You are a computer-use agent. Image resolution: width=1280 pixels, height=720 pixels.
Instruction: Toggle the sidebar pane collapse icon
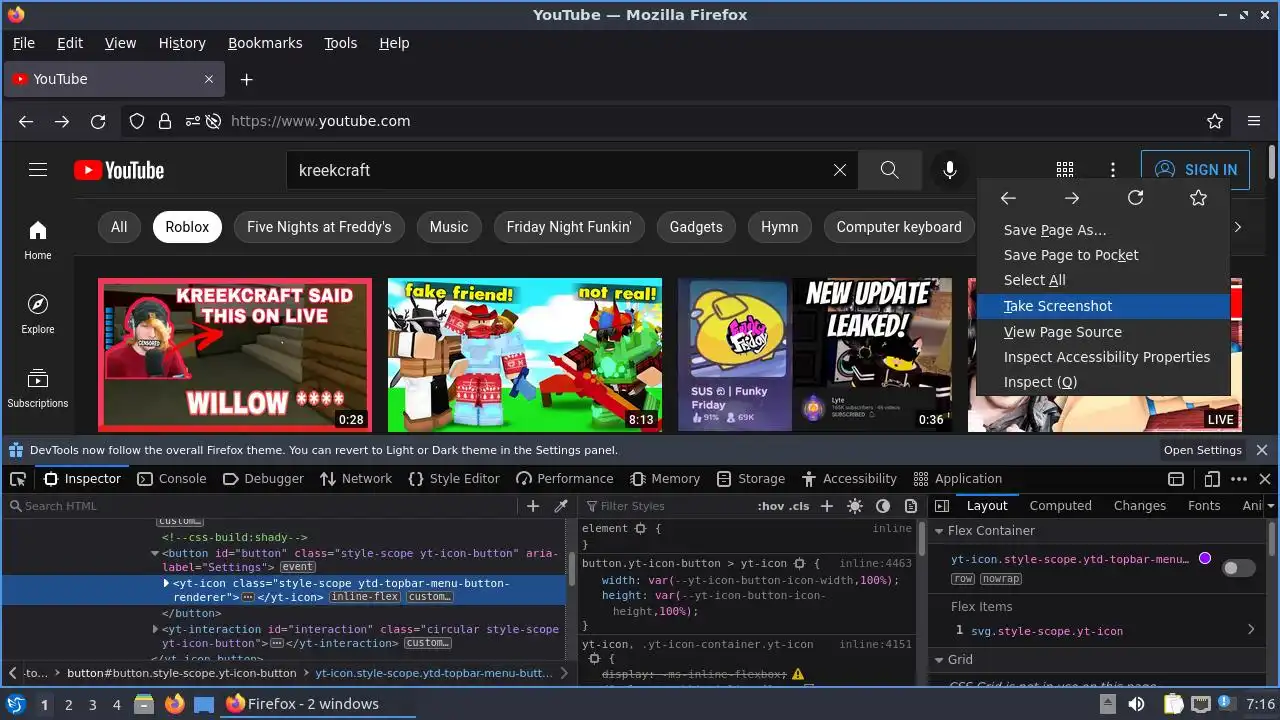[x=942, y=506]
